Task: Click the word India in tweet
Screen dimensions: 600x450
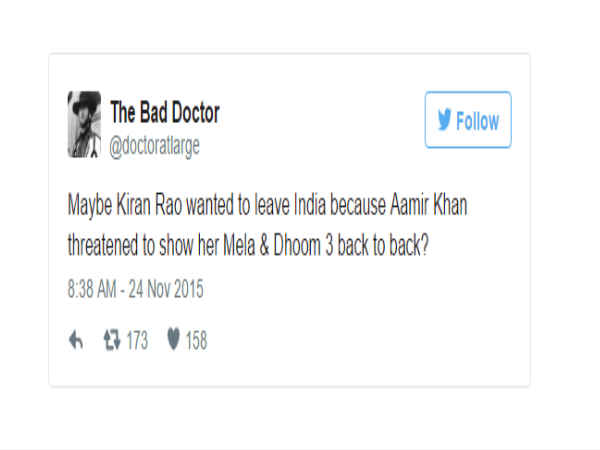Action: [310, 205]
